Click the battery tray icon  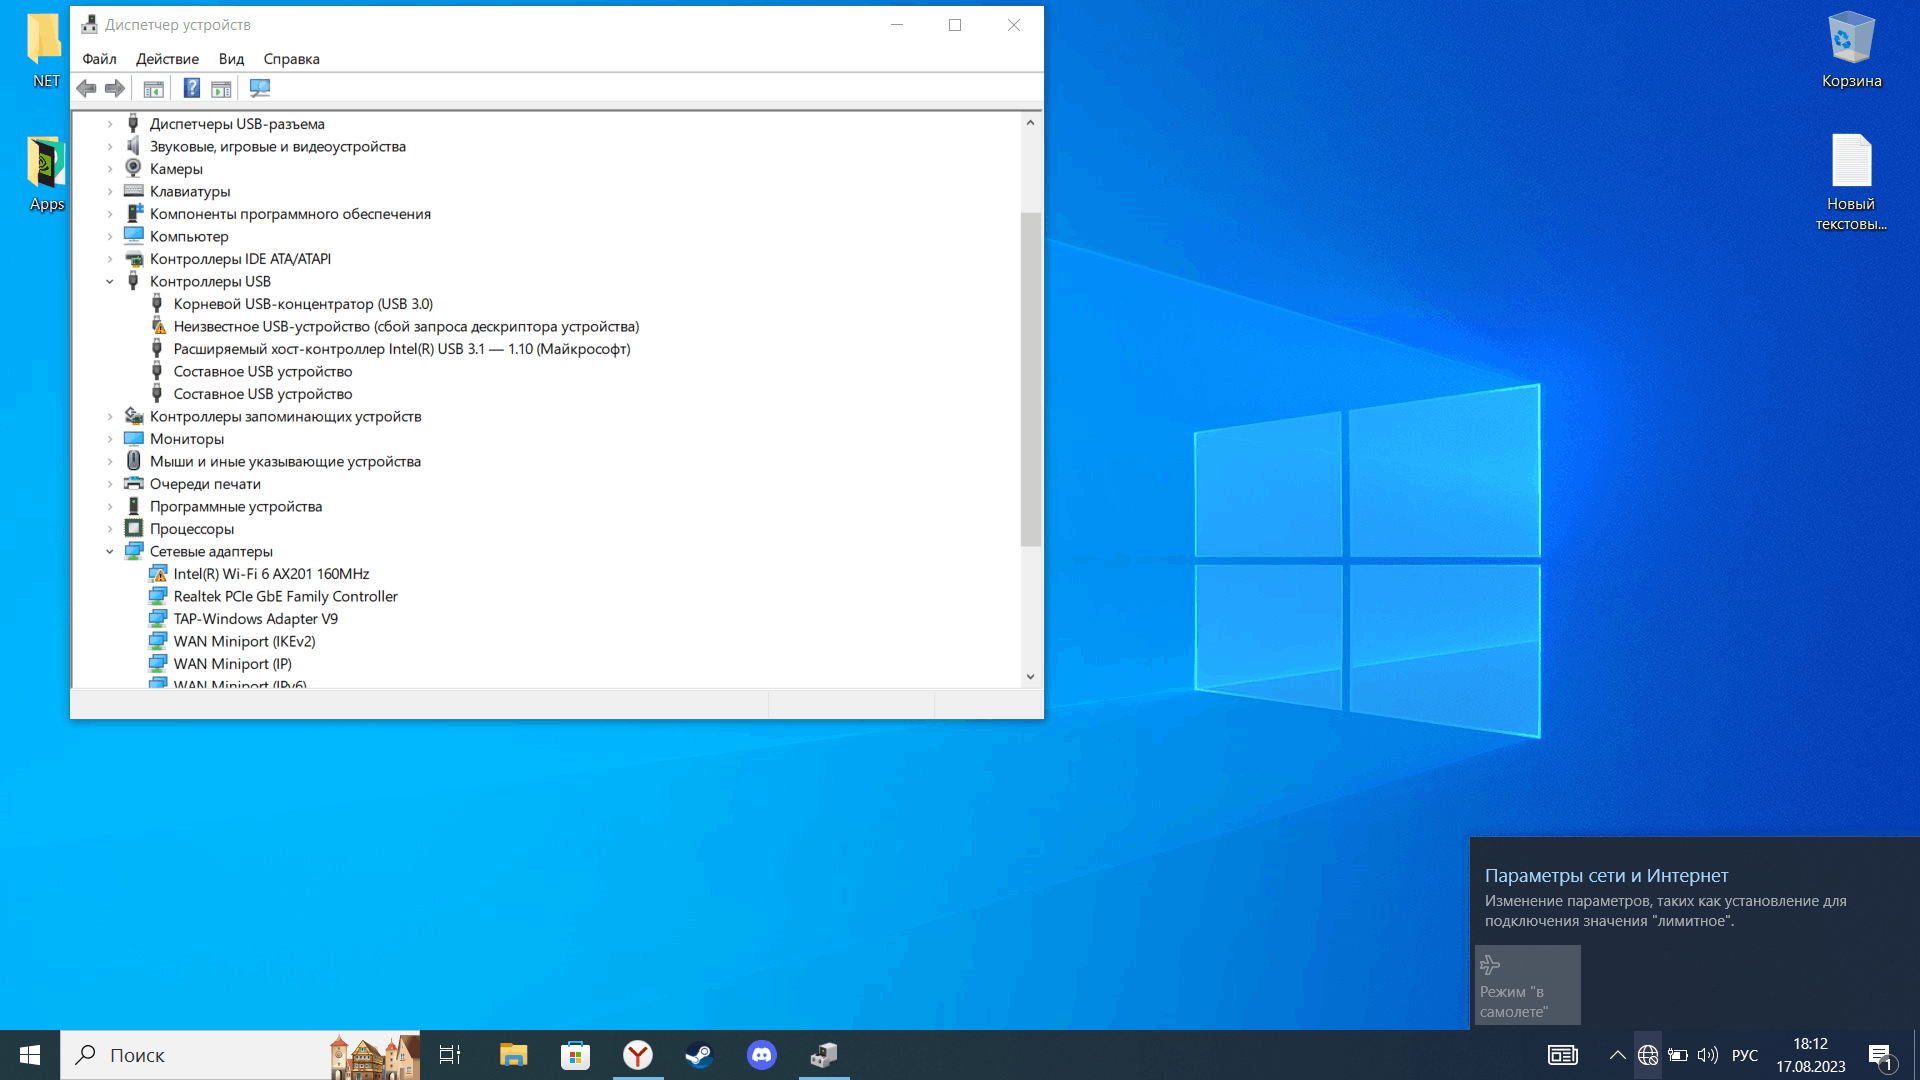click(x=1678, y=1055)
